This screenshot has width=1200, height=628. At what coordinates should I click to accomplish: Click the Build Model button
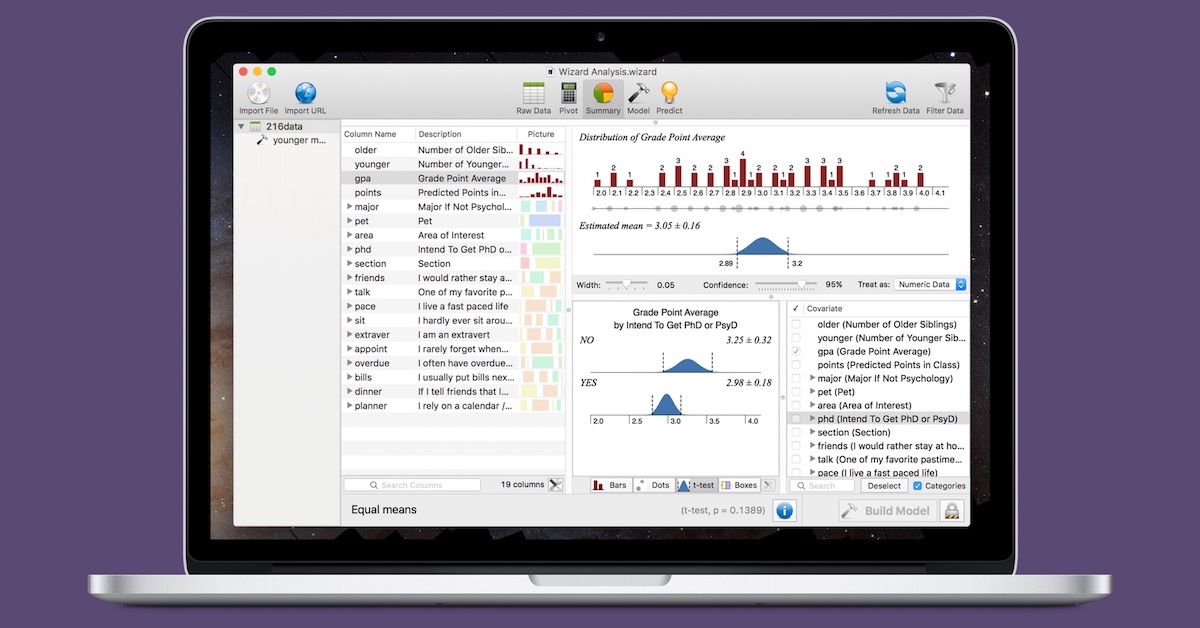point(887,511)
